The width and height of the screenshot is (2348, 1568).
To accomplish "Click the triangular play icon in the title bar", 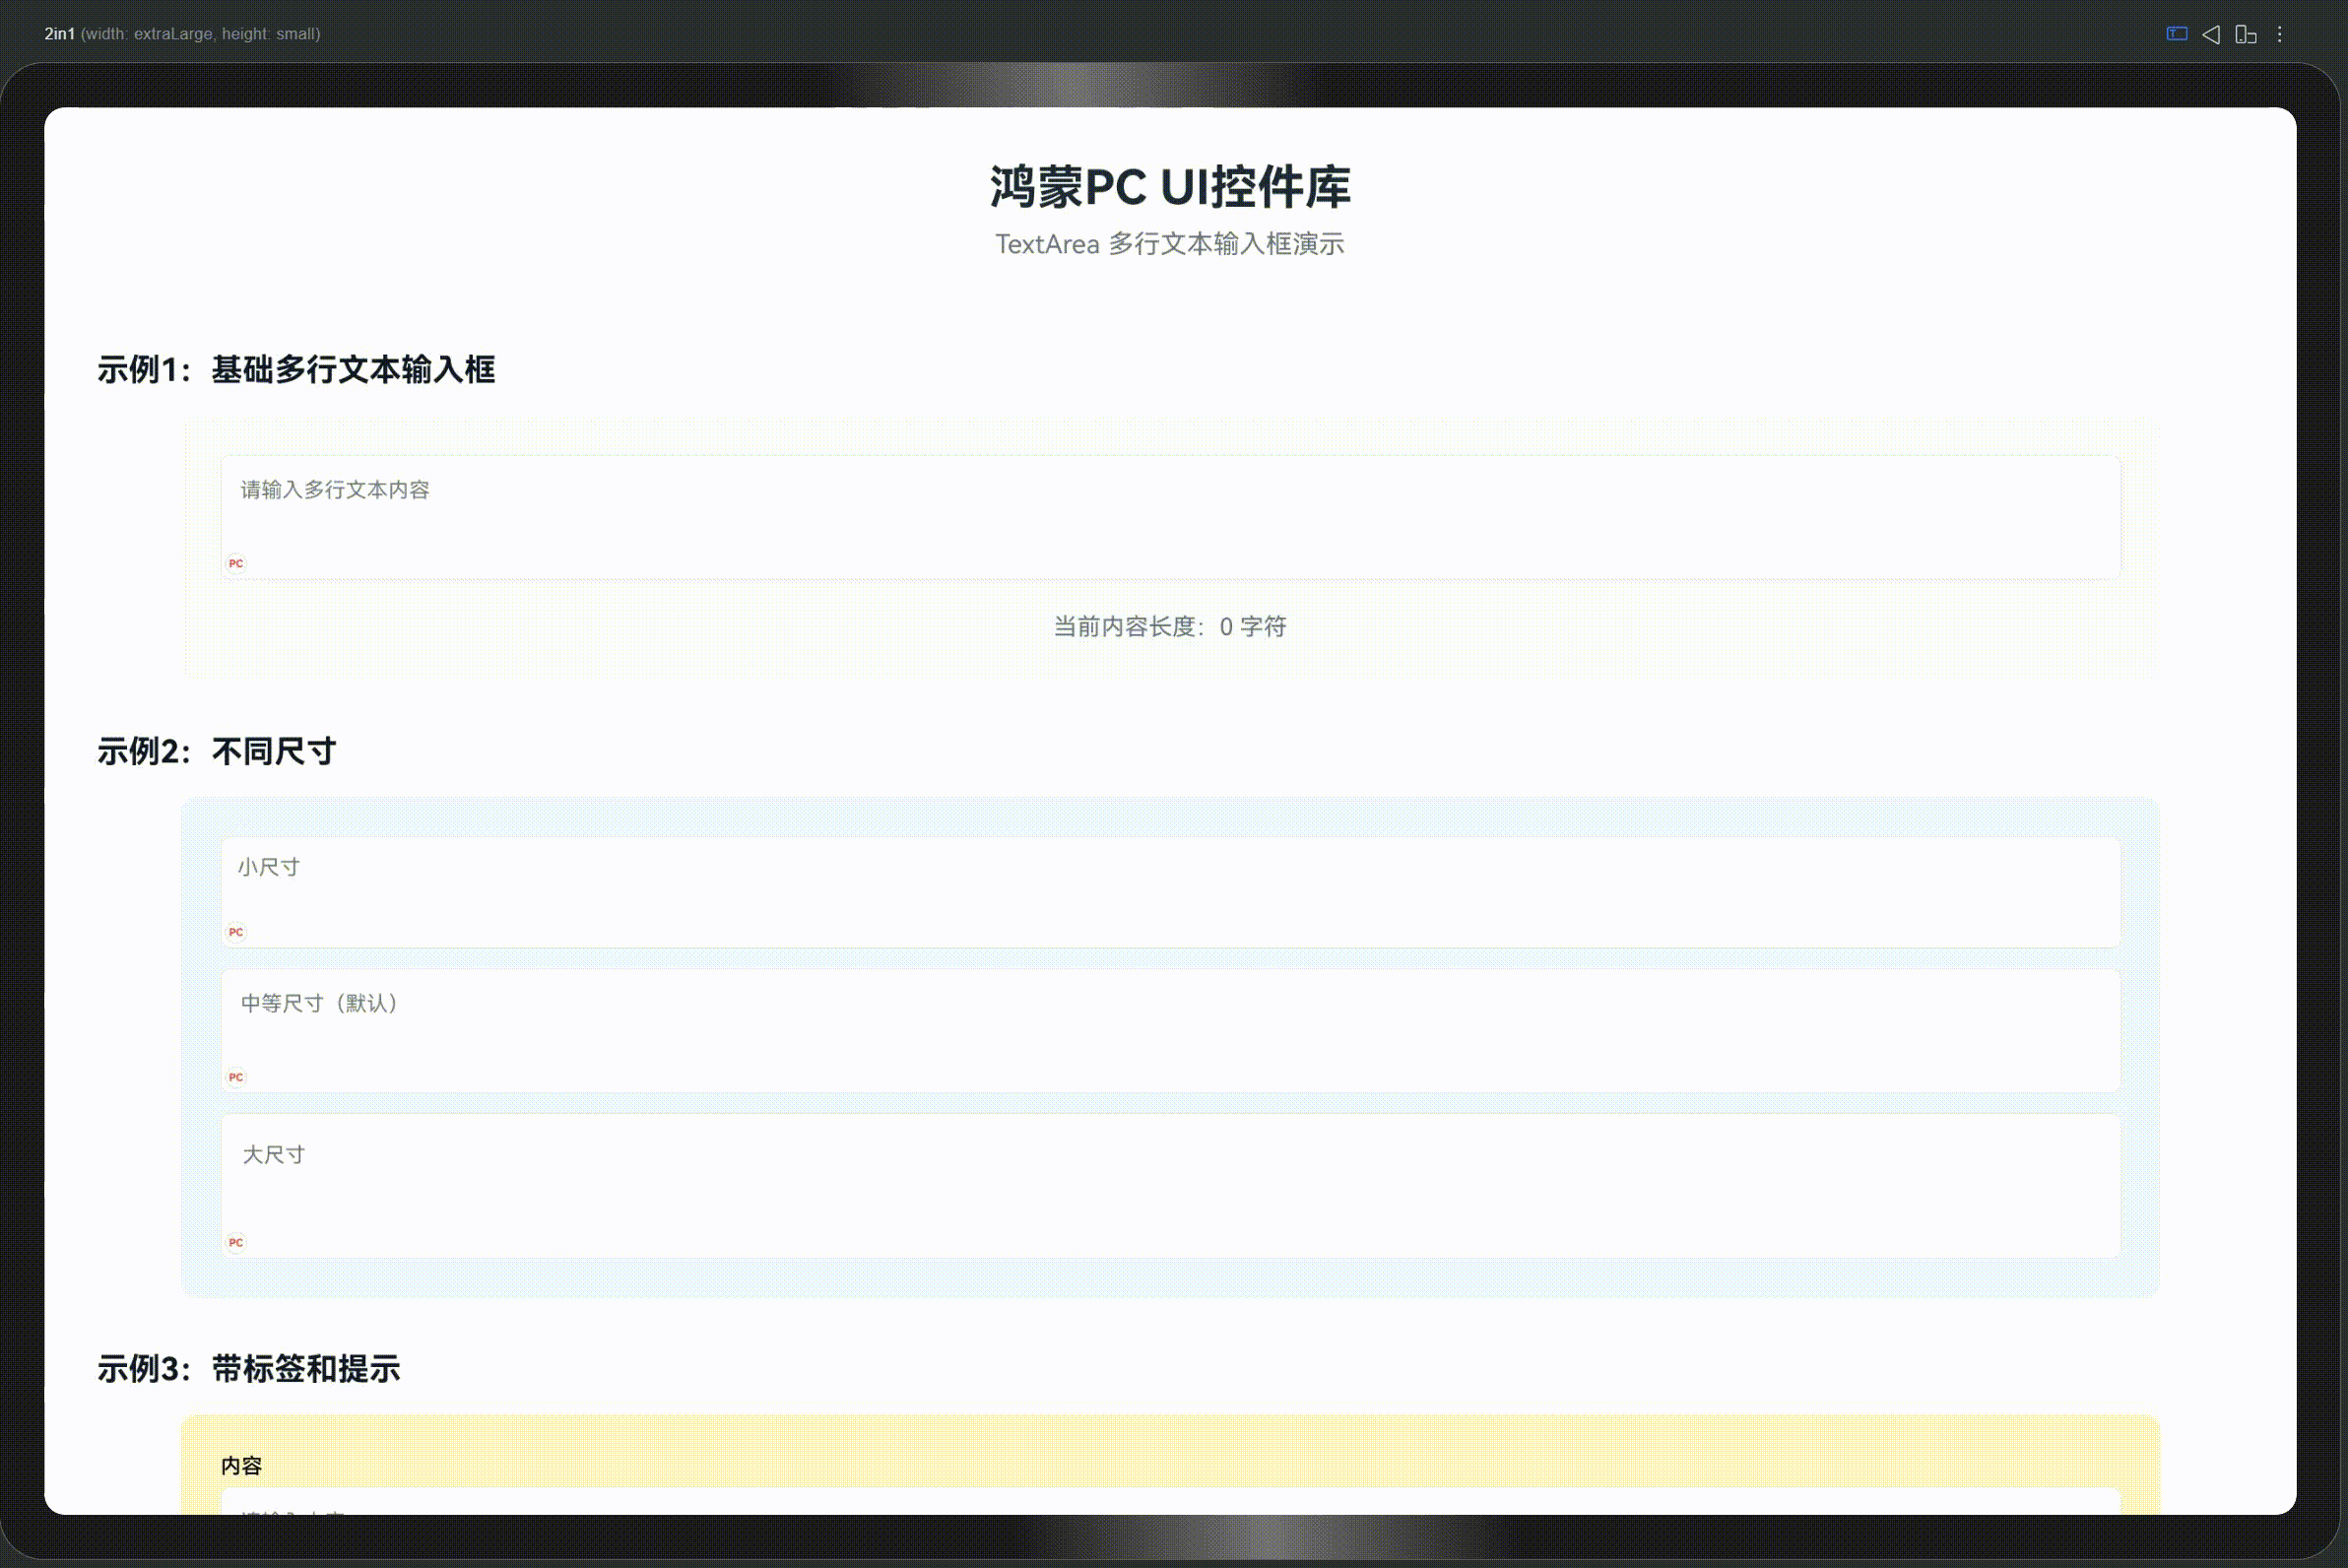I will 2211,34.
